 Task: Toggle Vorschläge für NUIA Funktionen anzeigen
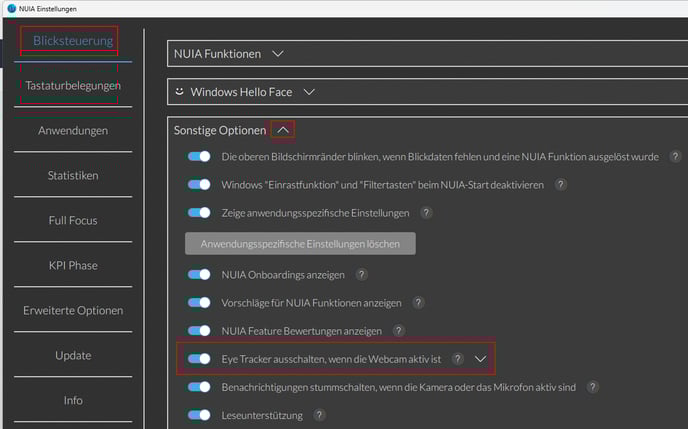tap(199, 302)
